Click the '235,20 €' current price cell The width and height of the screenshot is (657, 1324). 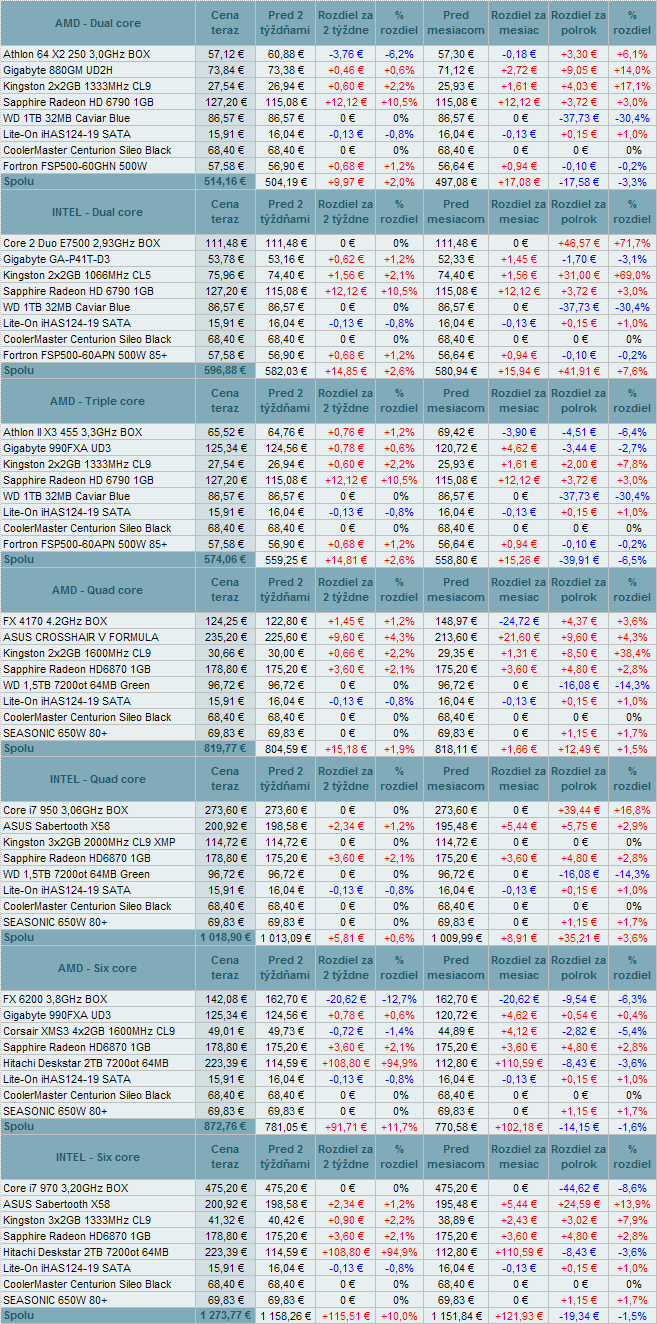225,637
